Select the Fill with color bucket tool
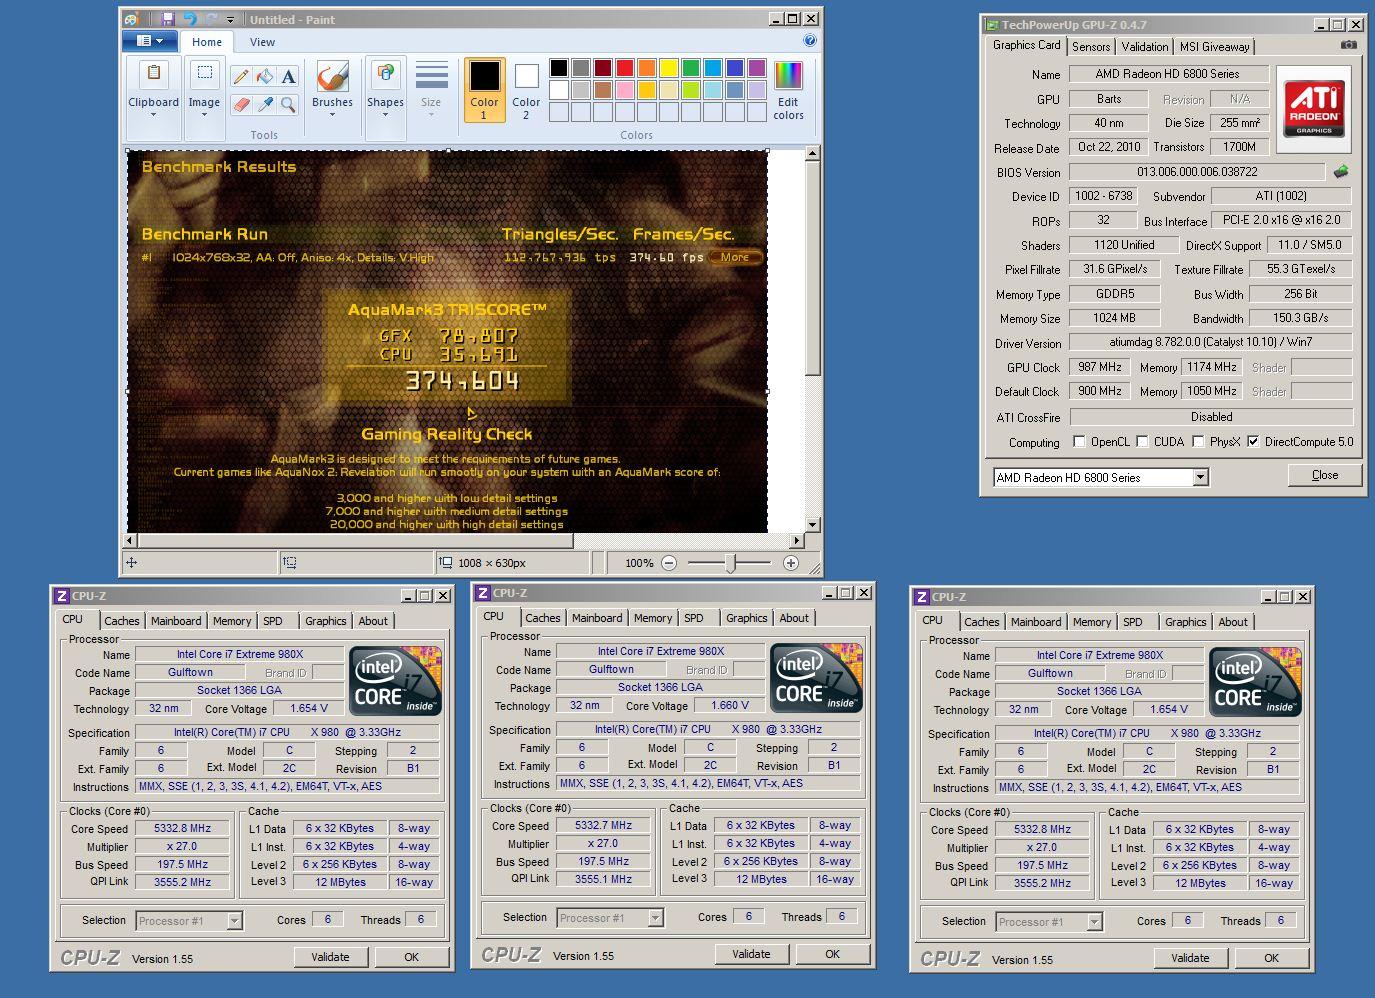 click(x=265, y=77)
